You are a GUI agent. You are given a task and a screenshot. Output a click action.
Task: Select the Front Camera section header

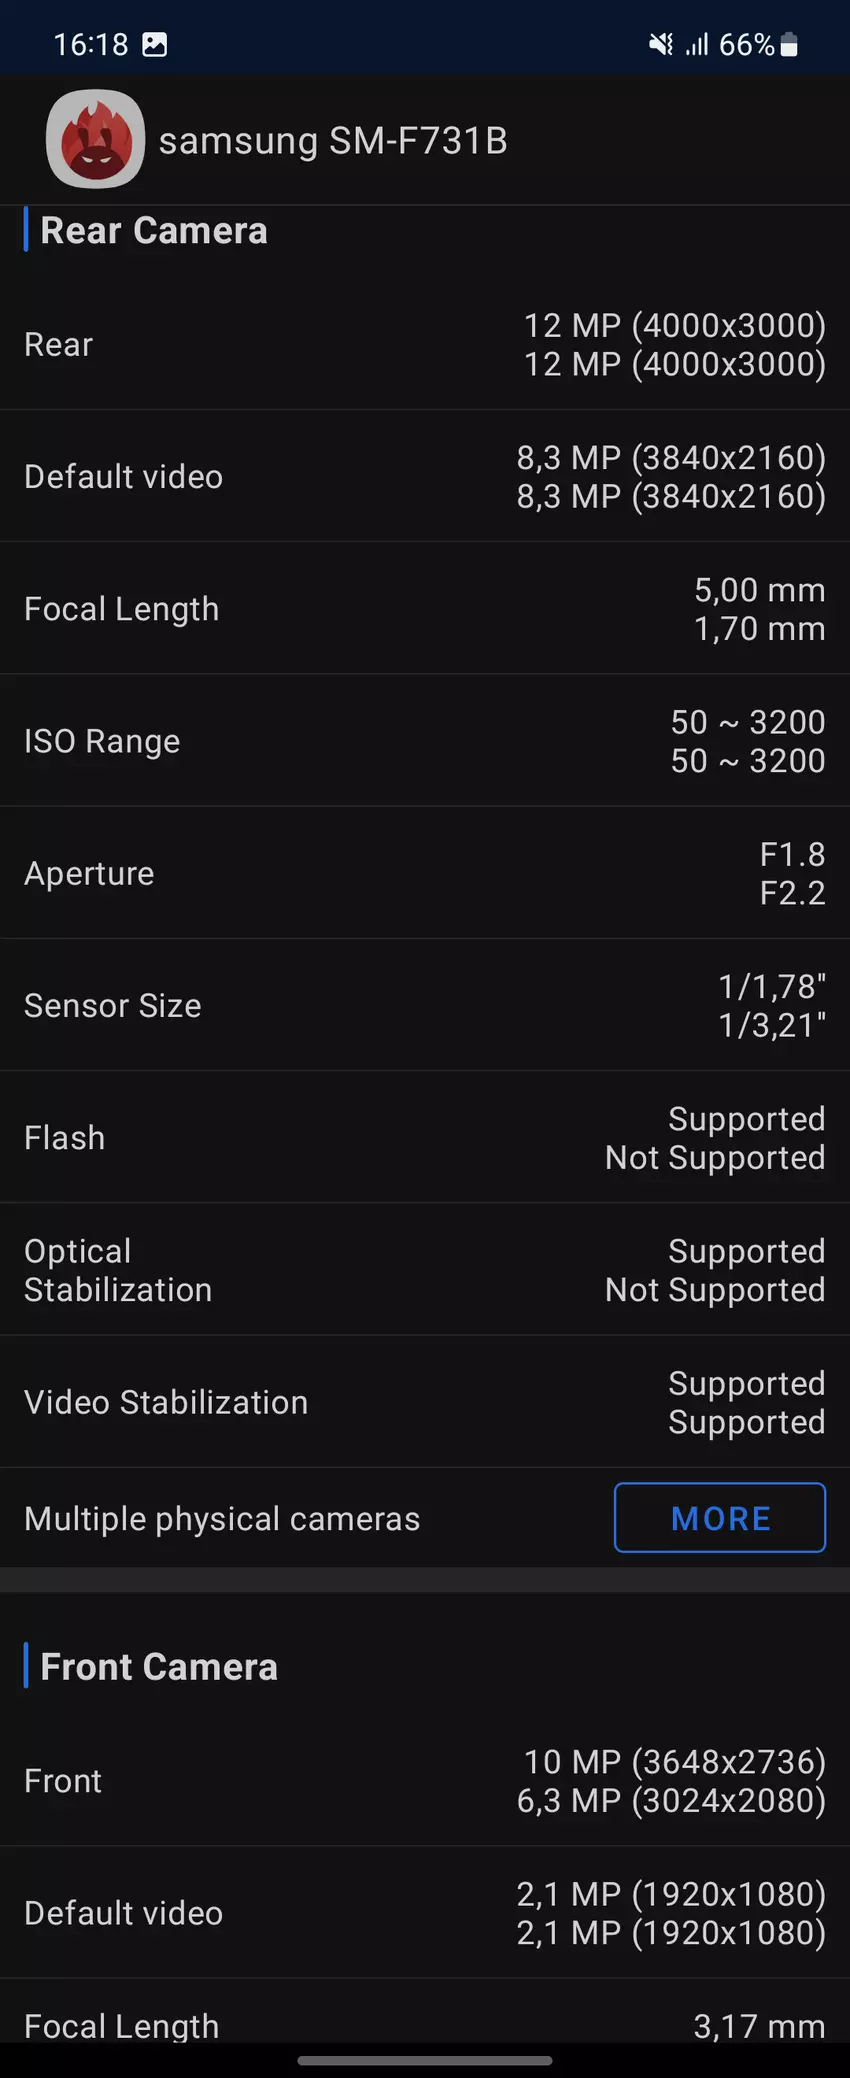click(x=159, y=1667)
